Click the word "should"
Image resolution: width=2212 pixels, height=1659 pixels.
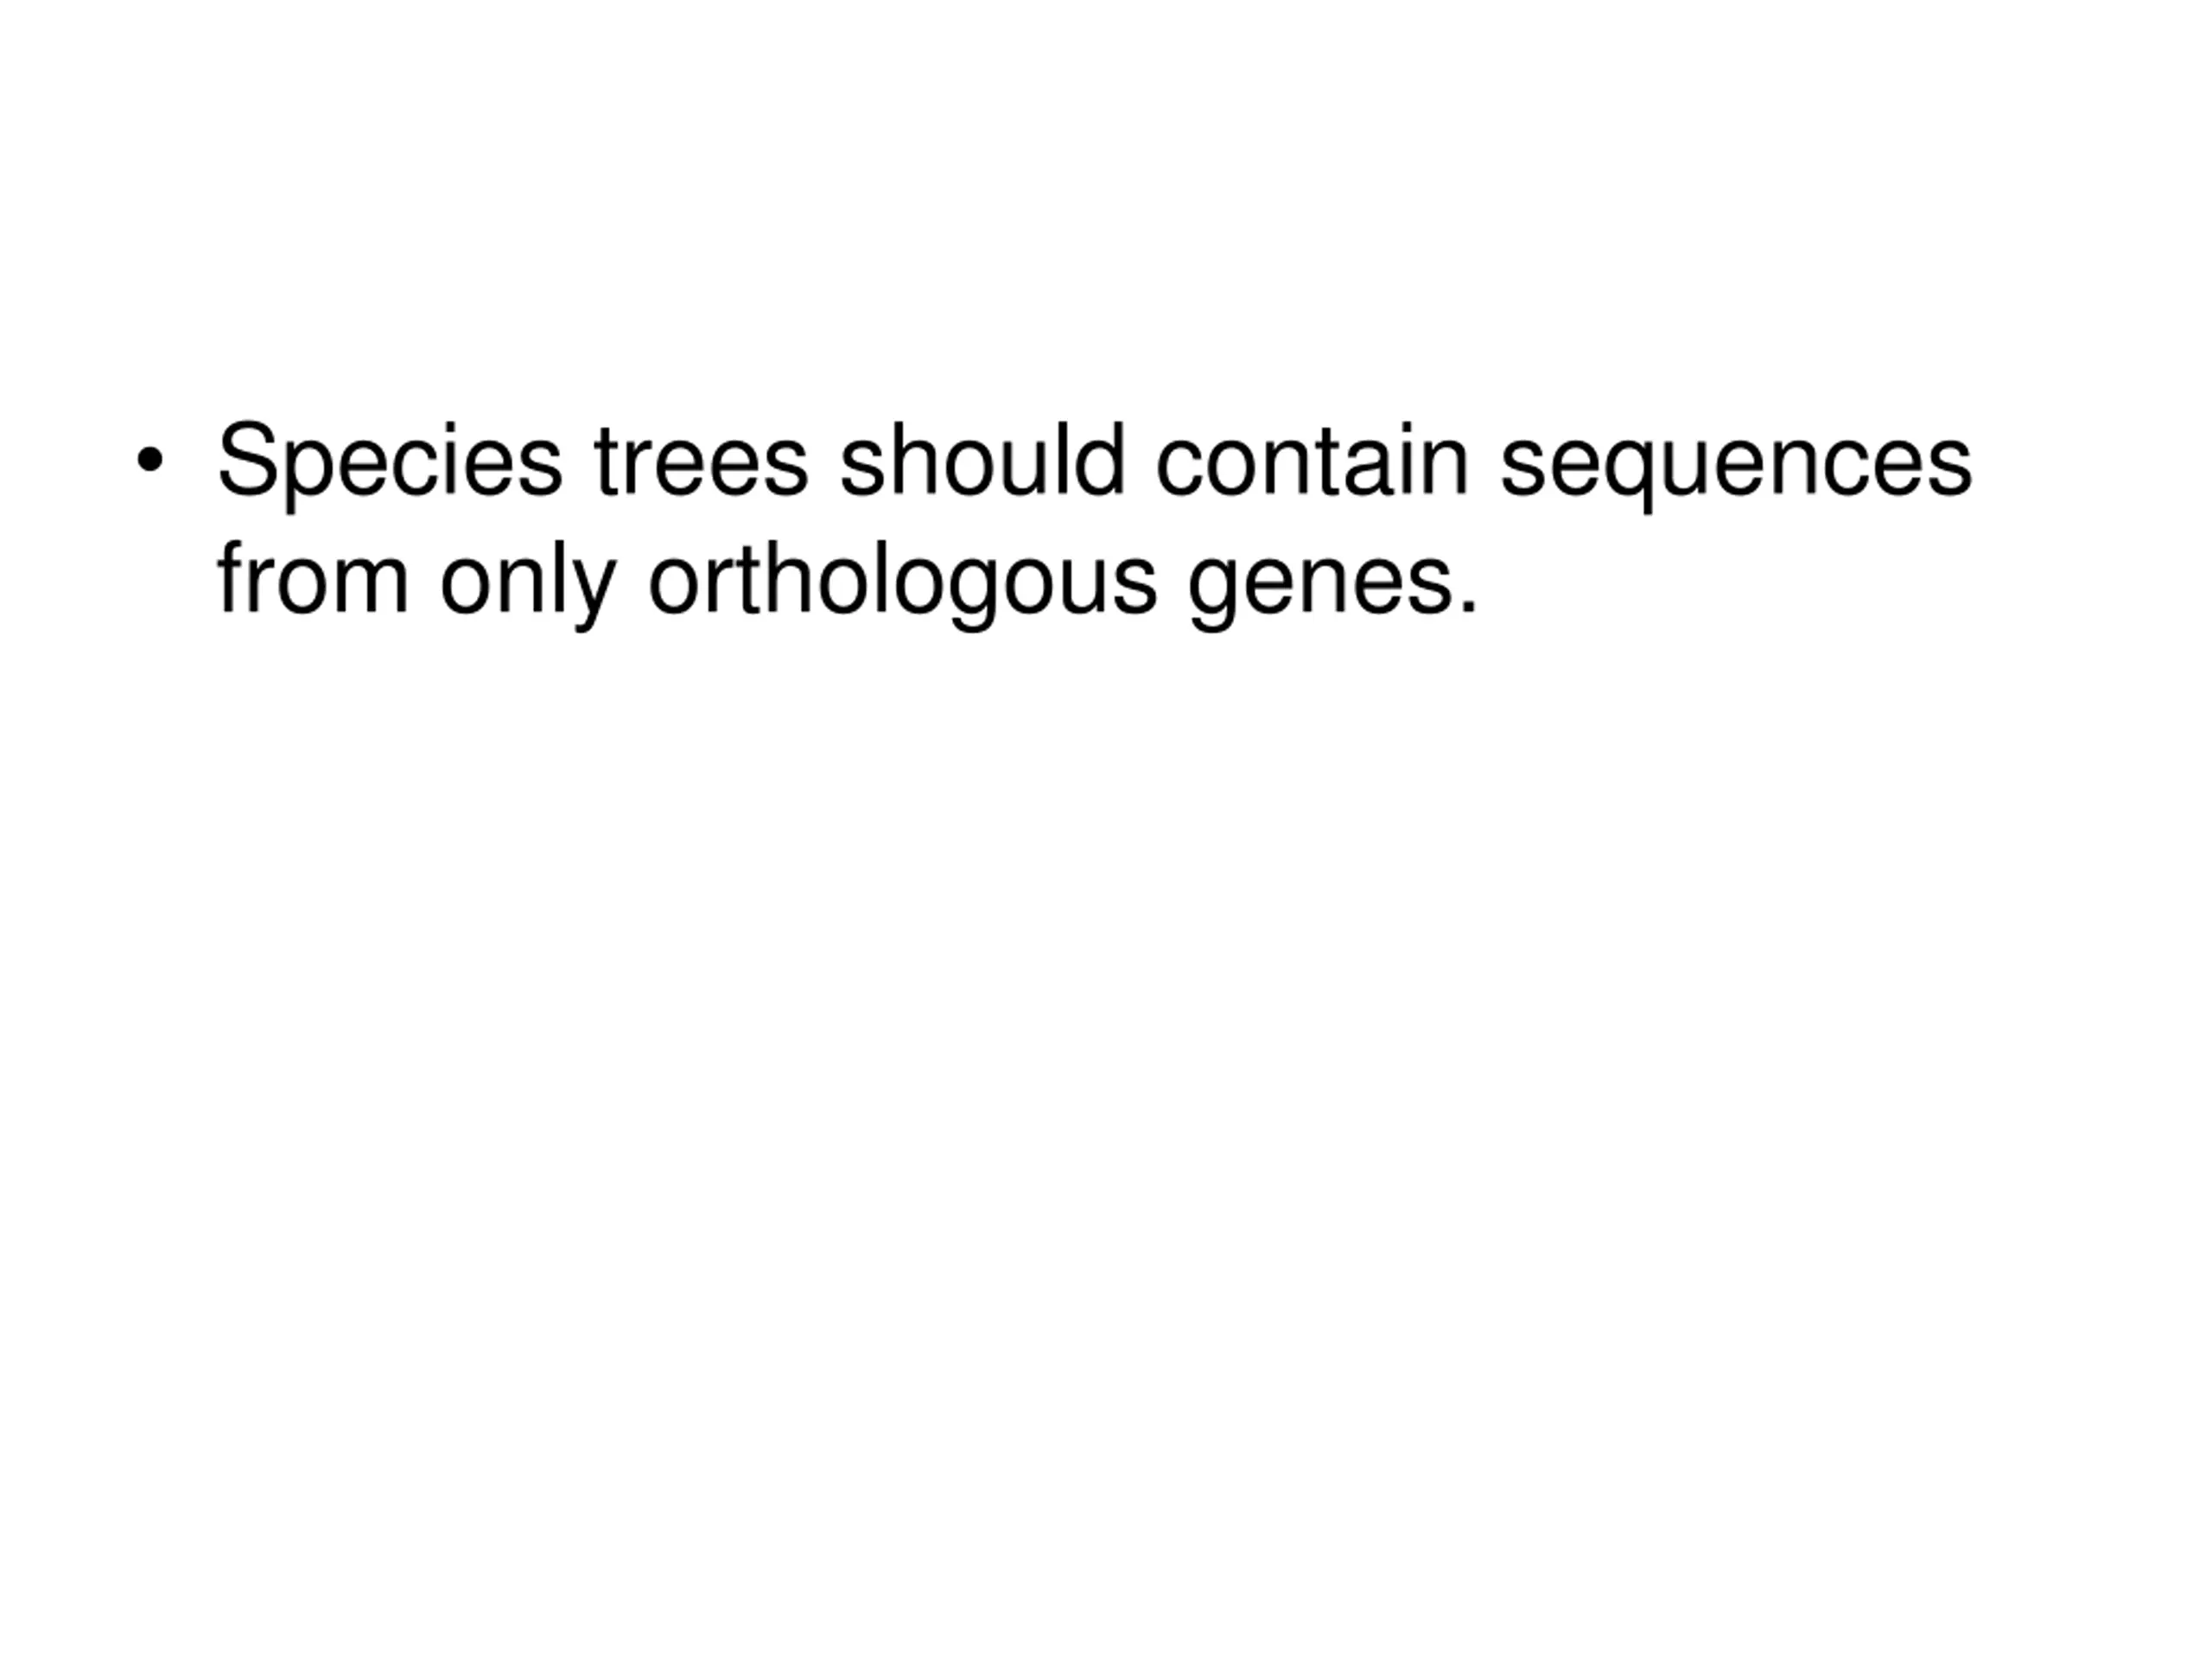point(982,461)
